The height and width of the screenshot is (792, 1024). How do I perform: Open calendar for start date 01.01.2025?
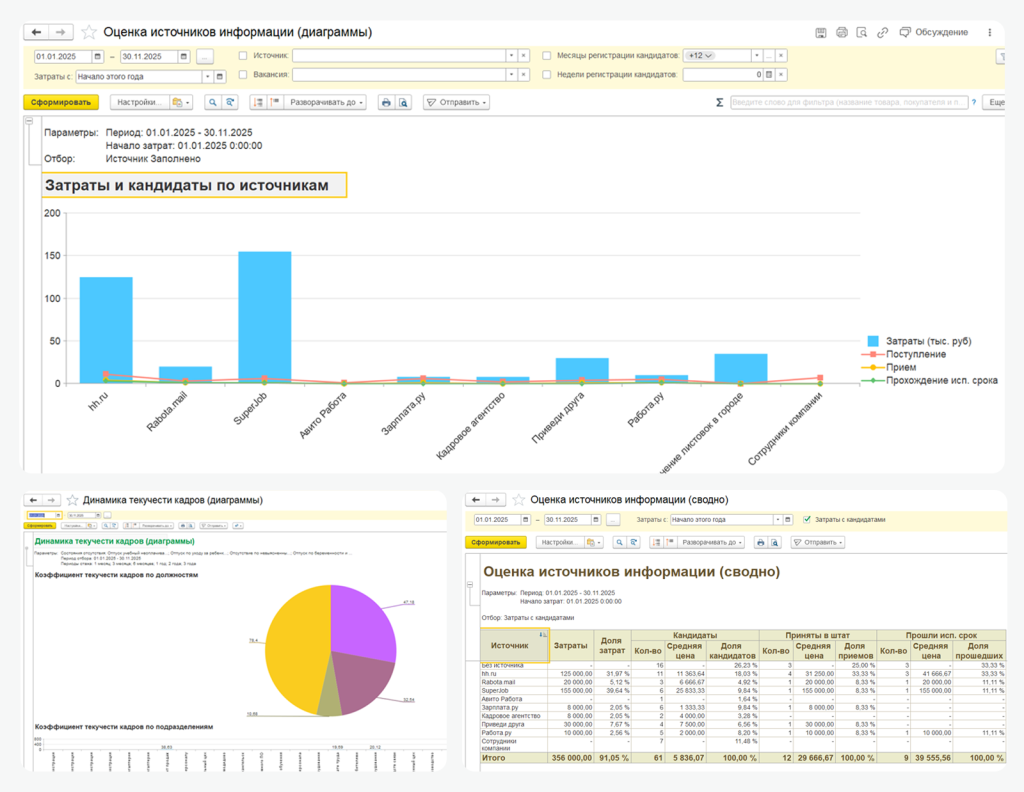click(x=98, y=56)
